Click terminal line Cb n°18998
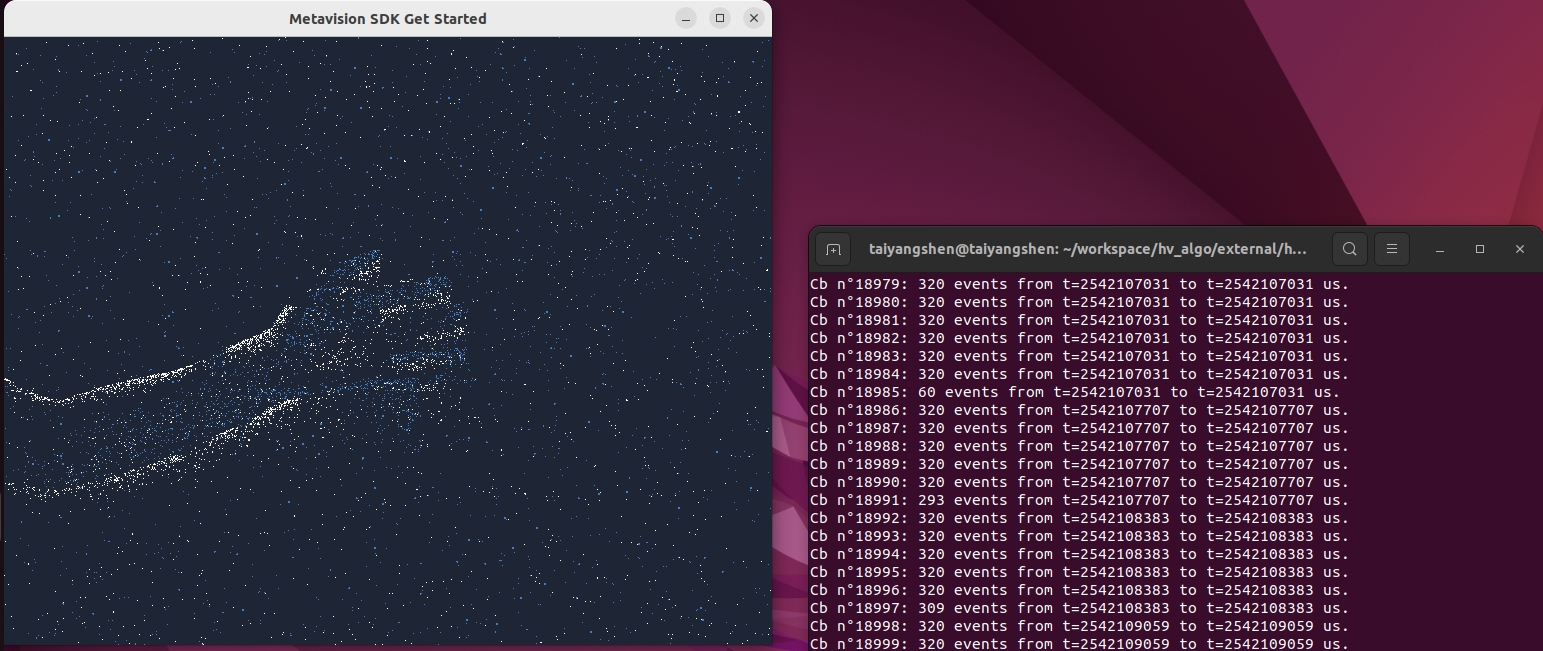This screenshot has height=651, width=1543. [1079, 626]
